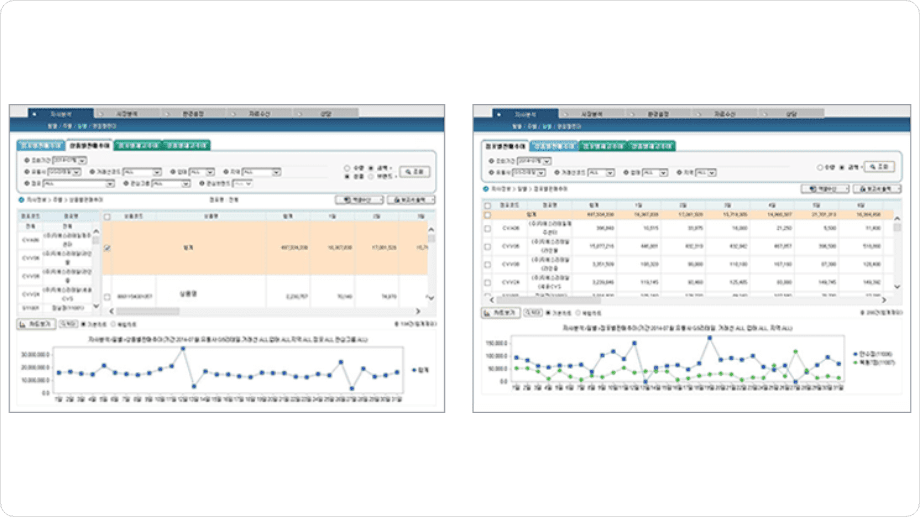Click the chart view icon button above right chart

(500, 313)
